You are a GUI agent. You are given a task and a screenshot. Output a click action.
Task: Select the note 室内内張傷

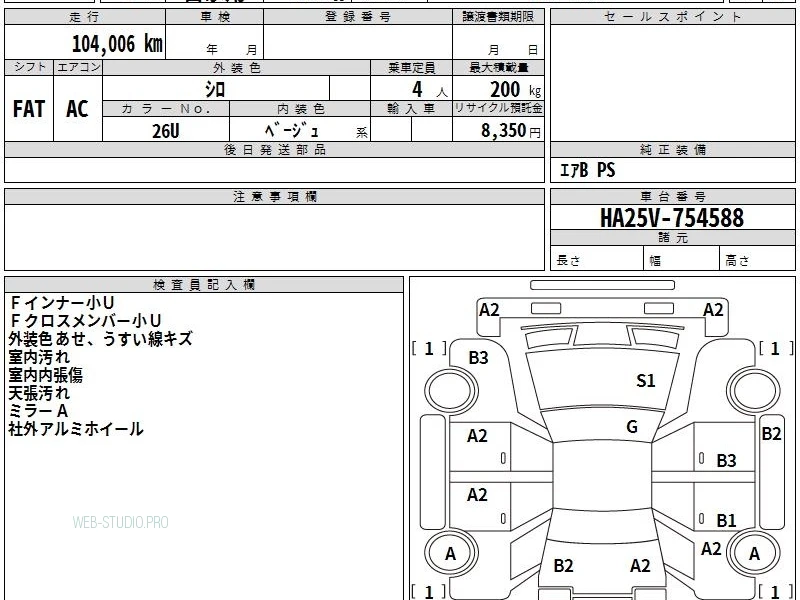point(45,375)
